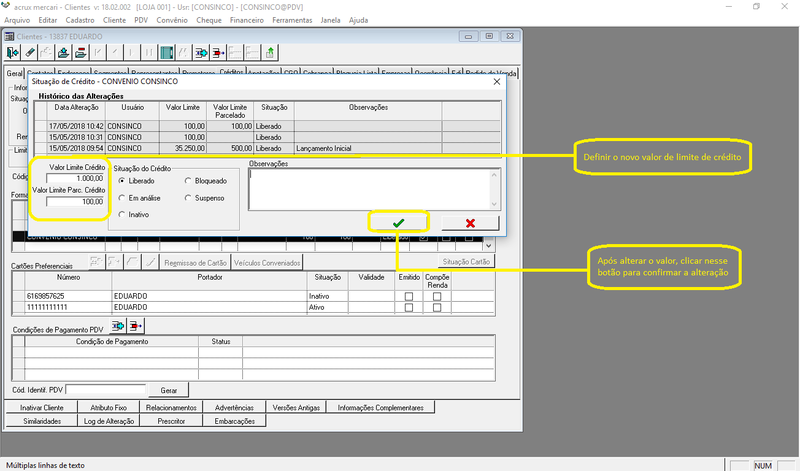This screenshot has width=800, height=471.
Task: Click inside the Observações text area
Action: (x=372, y=188)
